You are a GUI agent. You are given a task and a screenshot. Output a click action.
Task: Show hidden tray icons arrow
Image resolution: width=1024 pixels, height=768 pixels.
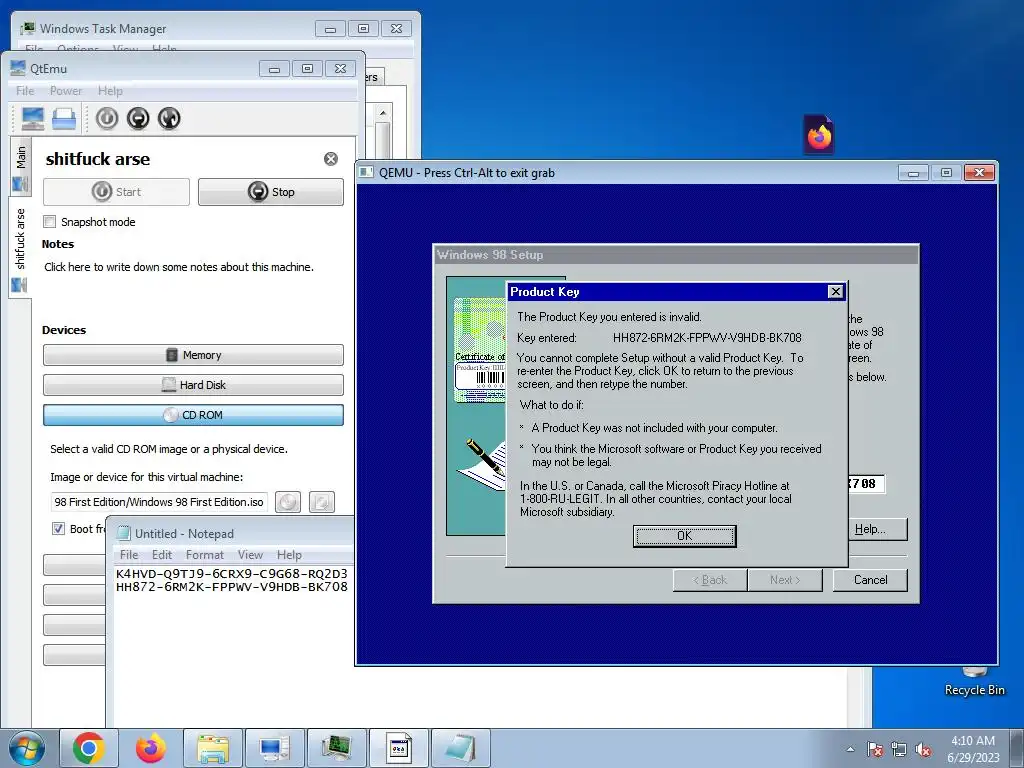click(850, 749)
